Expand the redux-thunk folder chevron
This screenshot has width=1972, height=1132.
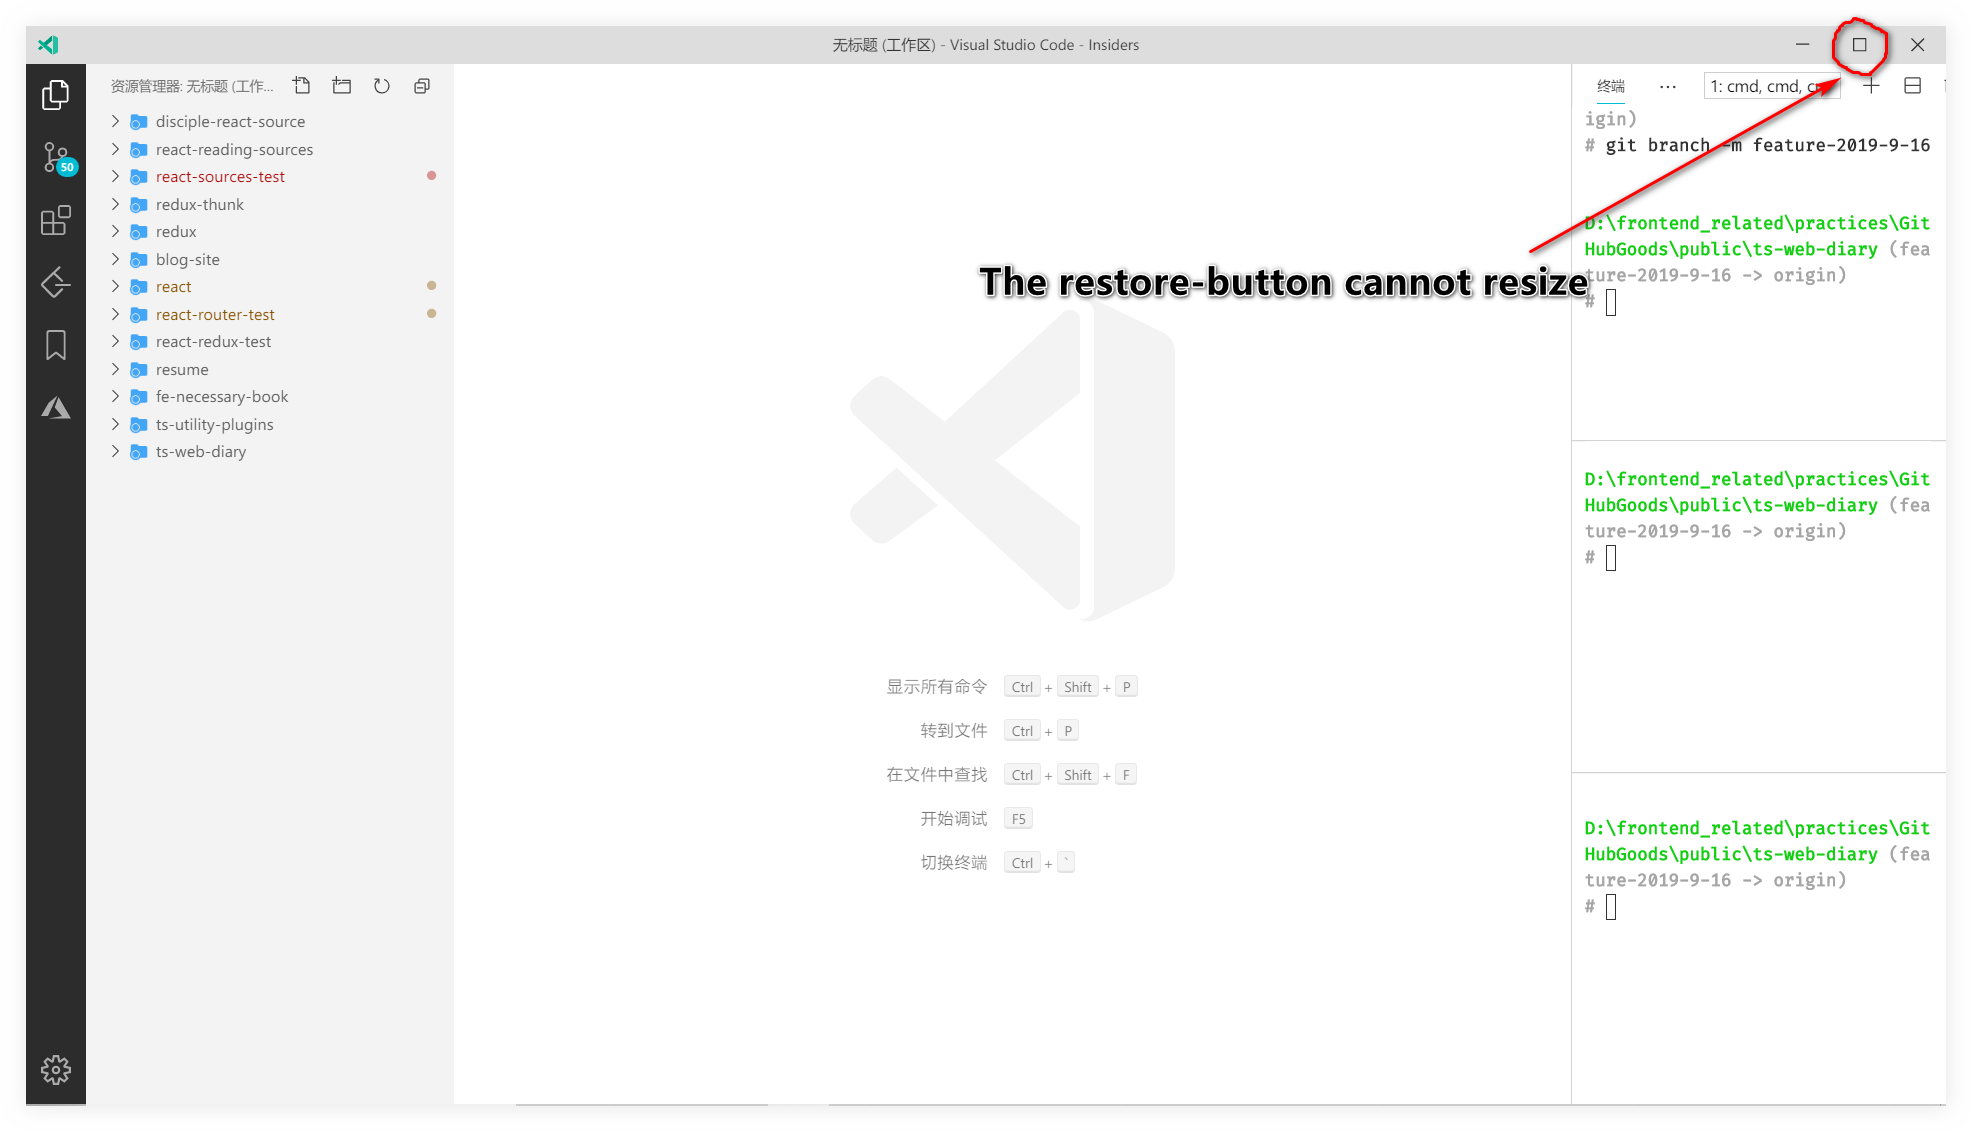coord(115,204)
